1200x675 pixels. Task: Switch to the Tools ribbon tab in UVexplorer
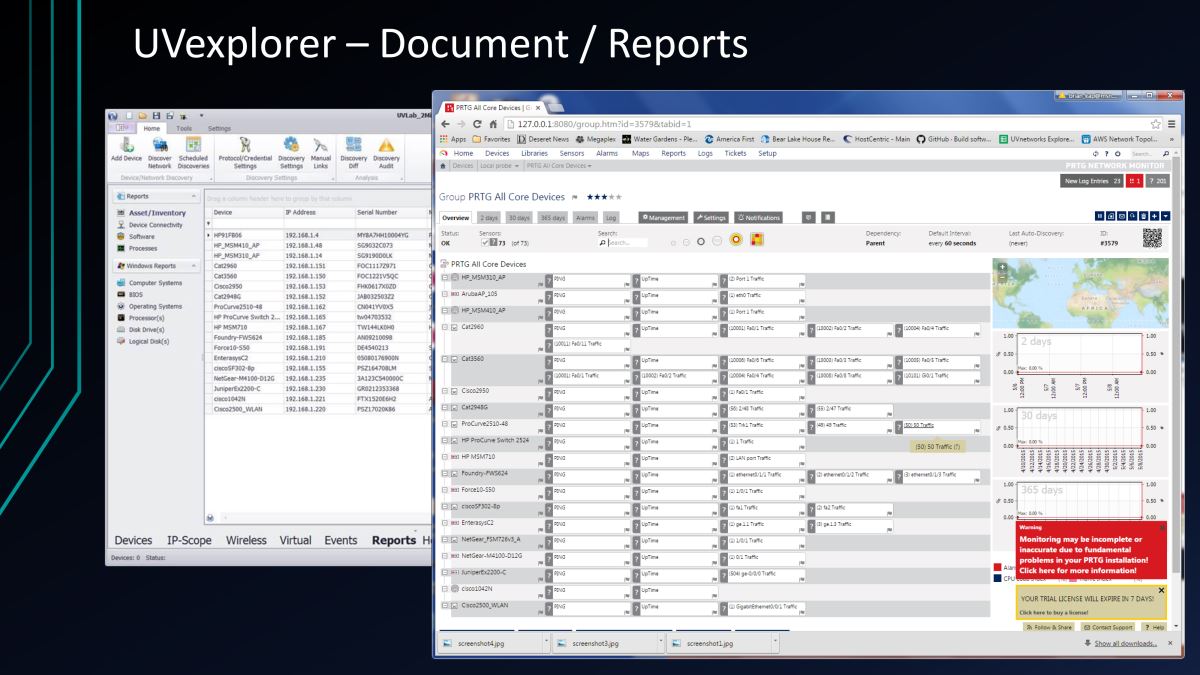[x=184, y=128]
